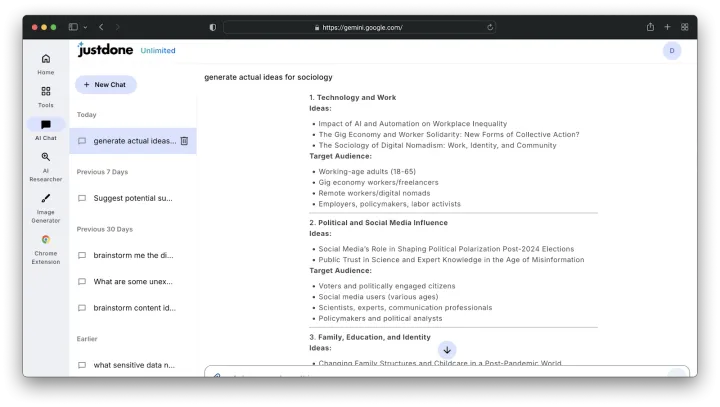The image size is (720, 407).
Task: Open the 'brainstorm content id...' chat
Action: click(133, 308)
